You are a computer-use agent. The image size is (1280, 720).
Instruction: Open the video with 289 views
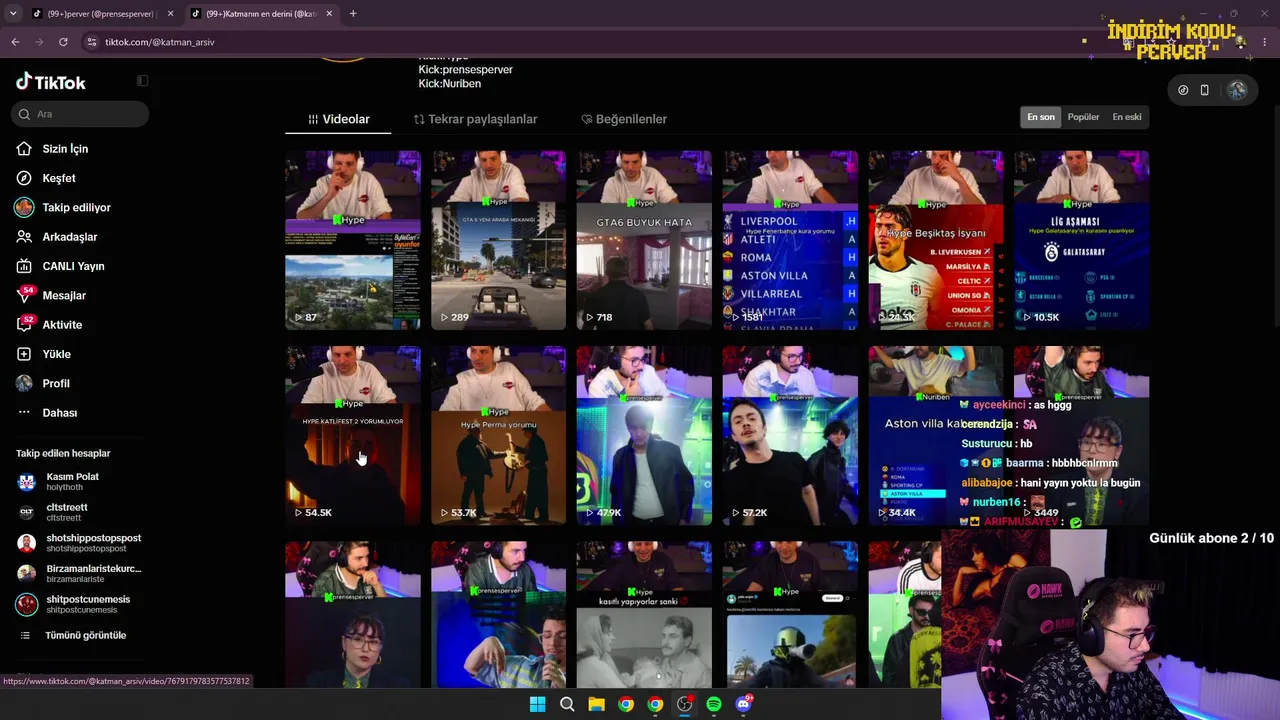498,240
